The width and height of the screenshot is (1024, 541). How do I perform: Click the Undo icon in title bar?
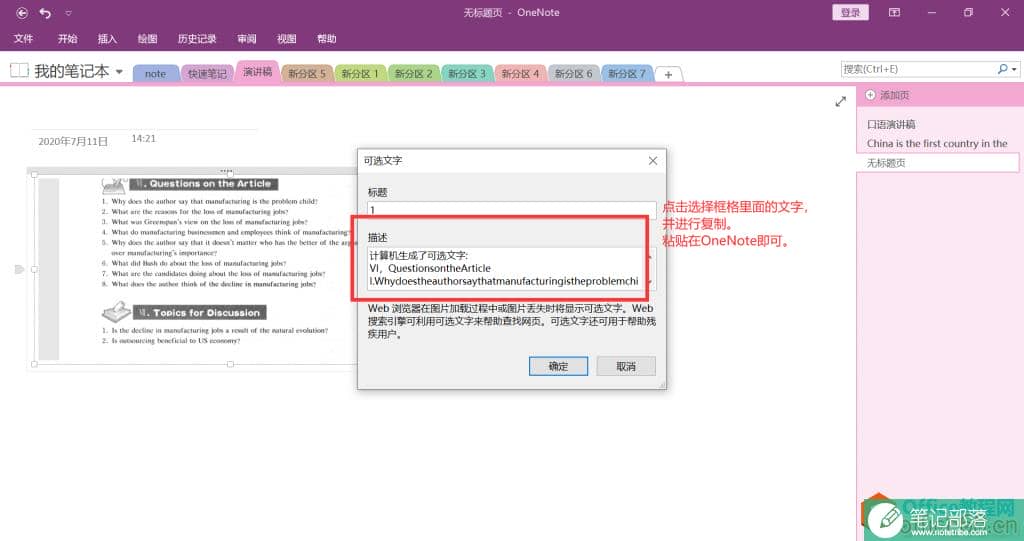point(45,12)
